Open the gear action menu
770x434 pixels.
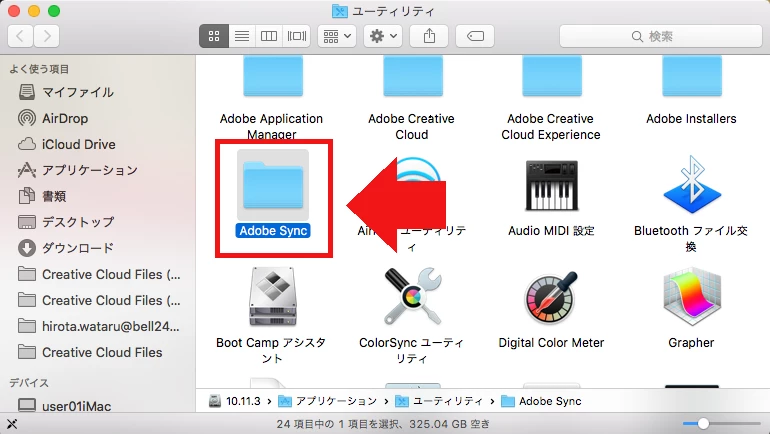383,36
